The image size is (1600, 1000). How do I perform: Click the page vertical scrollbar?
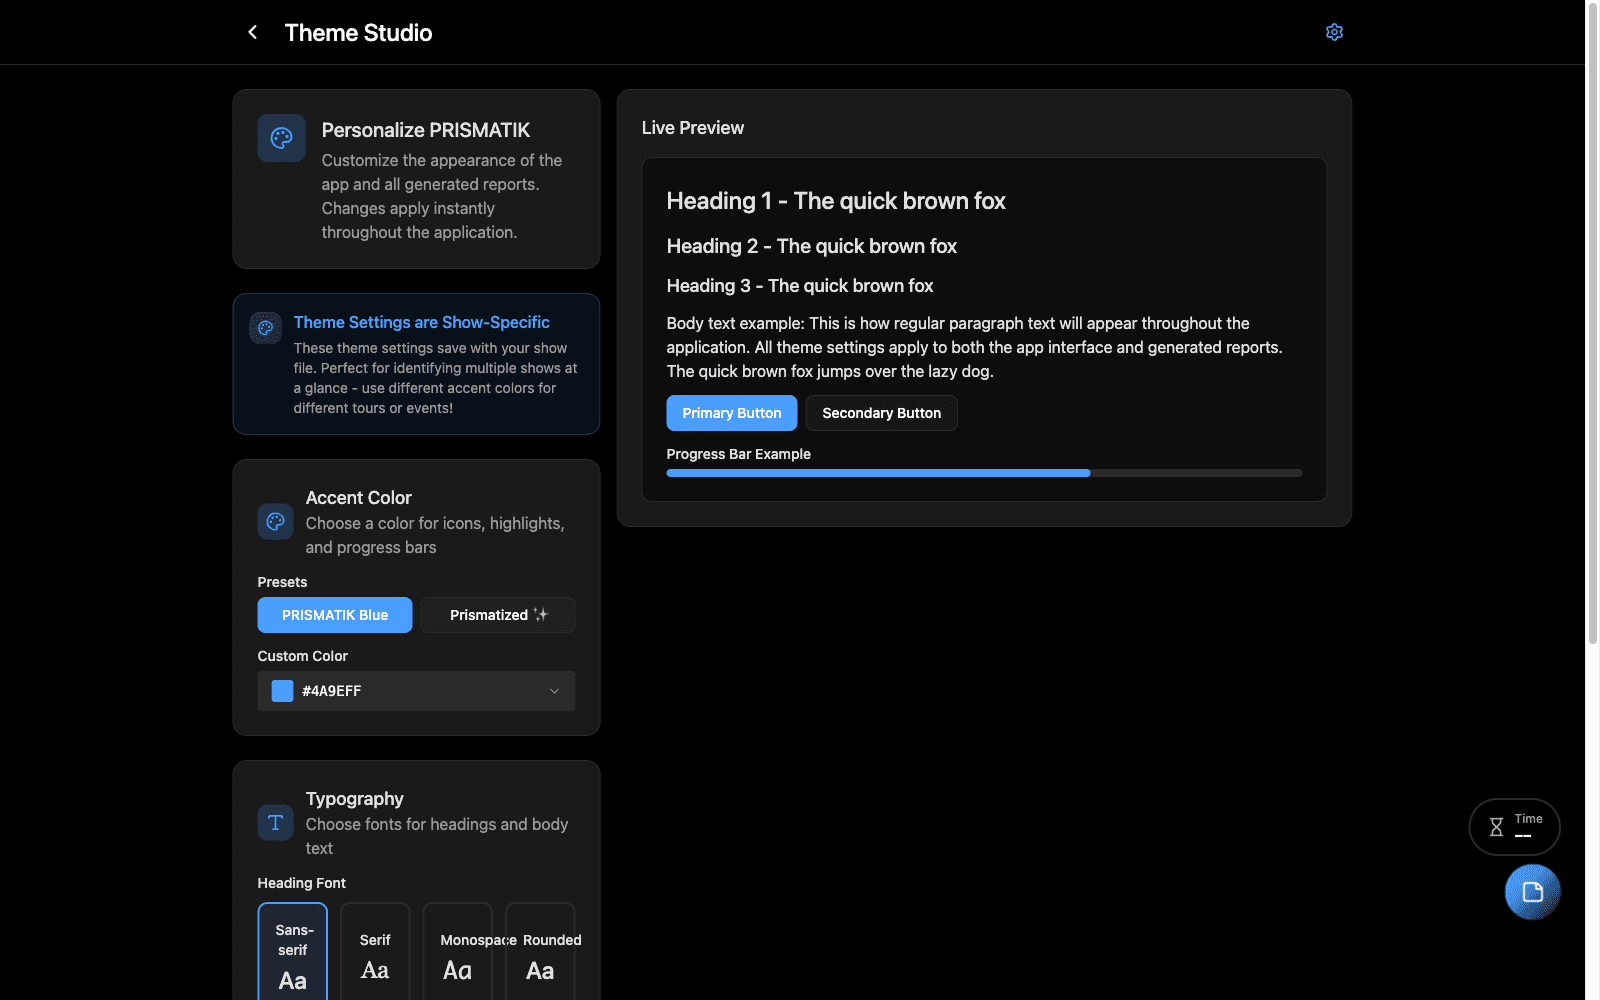1593,325
